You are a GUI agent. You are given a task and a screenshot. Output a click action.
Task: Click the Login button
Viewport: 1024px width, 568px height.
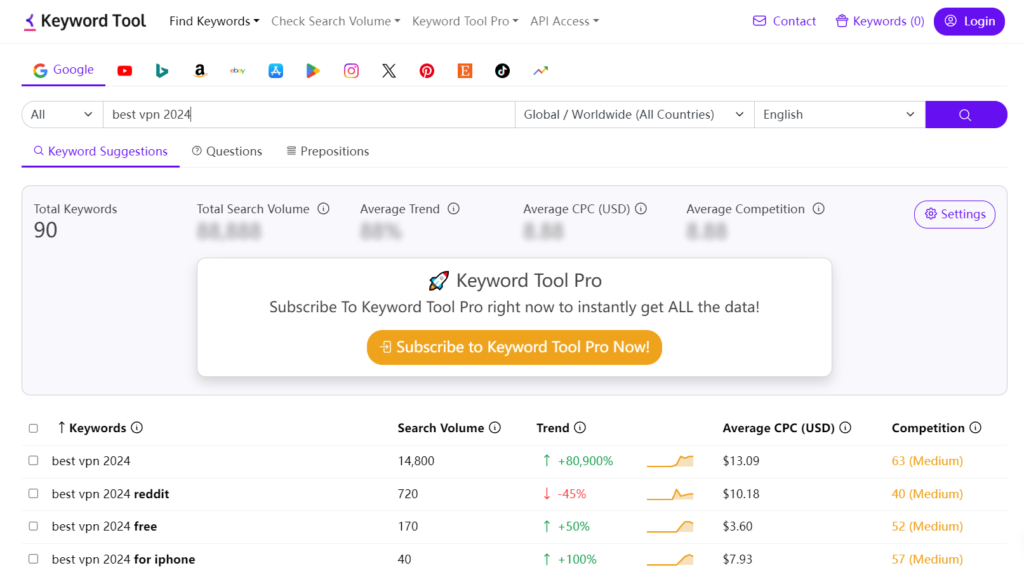(969, 22)
